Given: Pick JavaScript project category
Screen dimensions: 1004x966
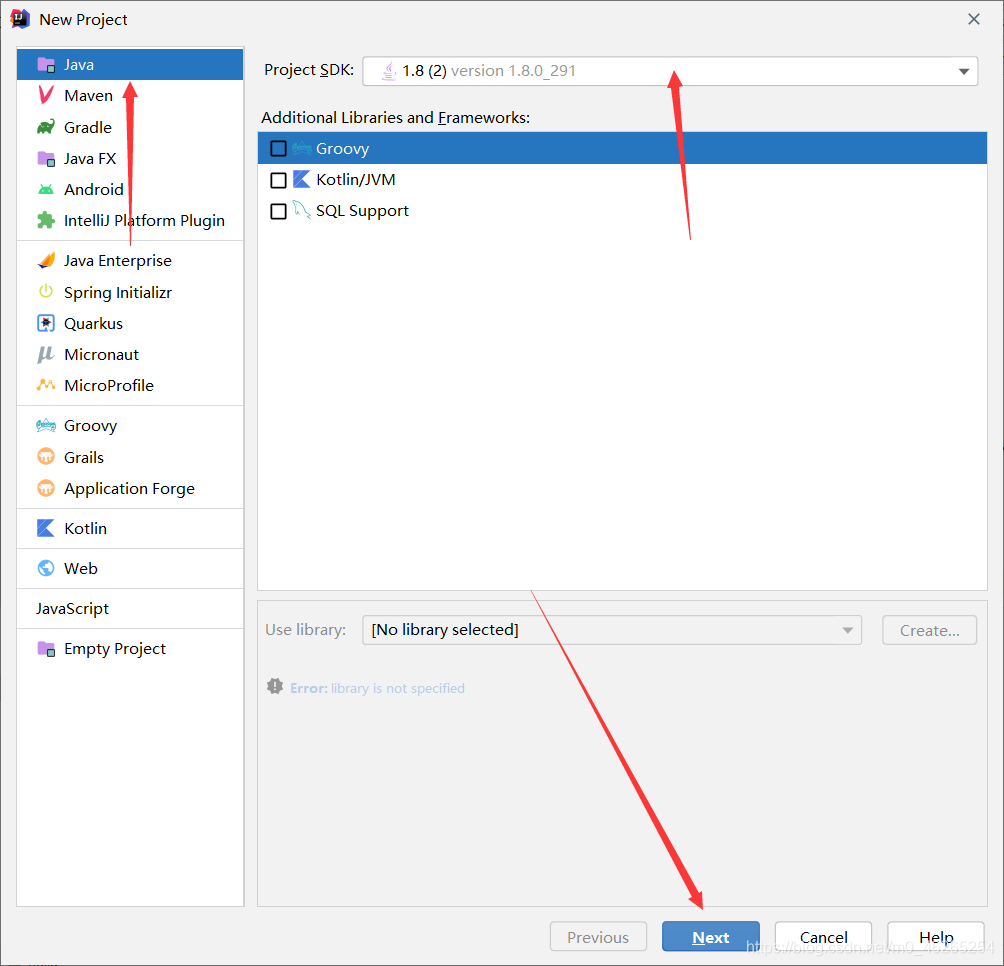Looking at the screenshot, I should coord(130,608).
